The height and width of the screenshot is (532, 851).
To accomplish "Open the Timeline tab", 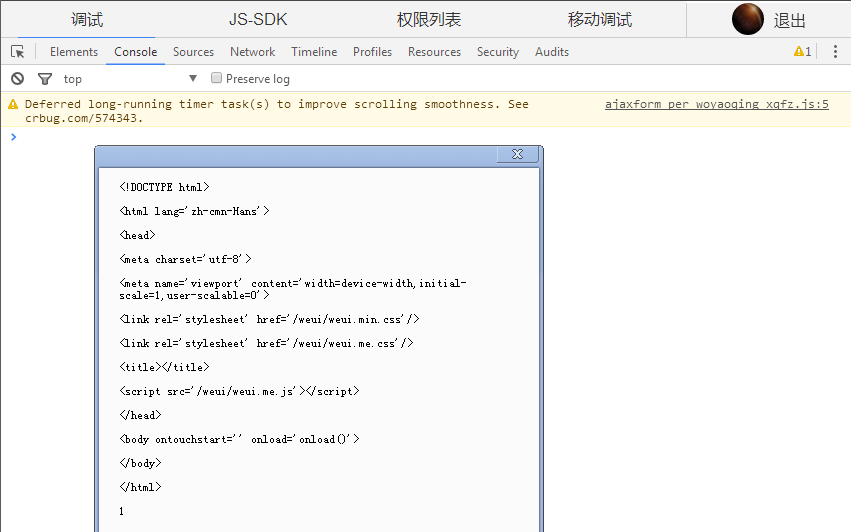I will (x=314, y=52).
